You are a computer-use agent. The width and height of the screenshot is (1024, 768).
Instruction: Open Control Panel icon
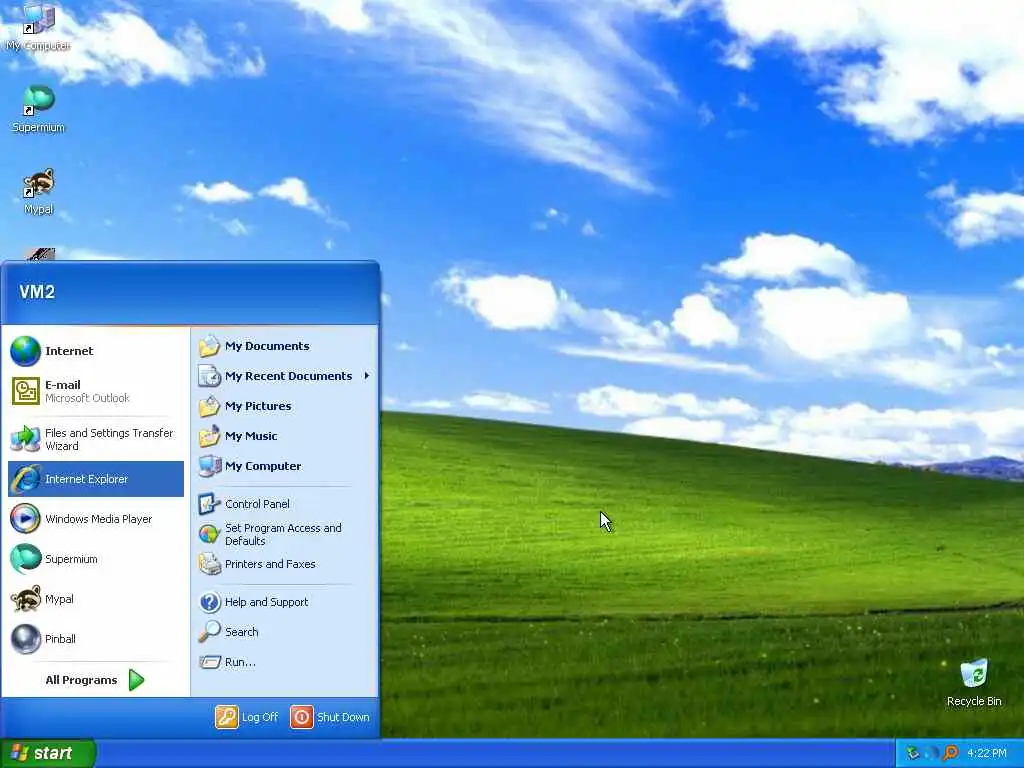click(x=210, y=504)
